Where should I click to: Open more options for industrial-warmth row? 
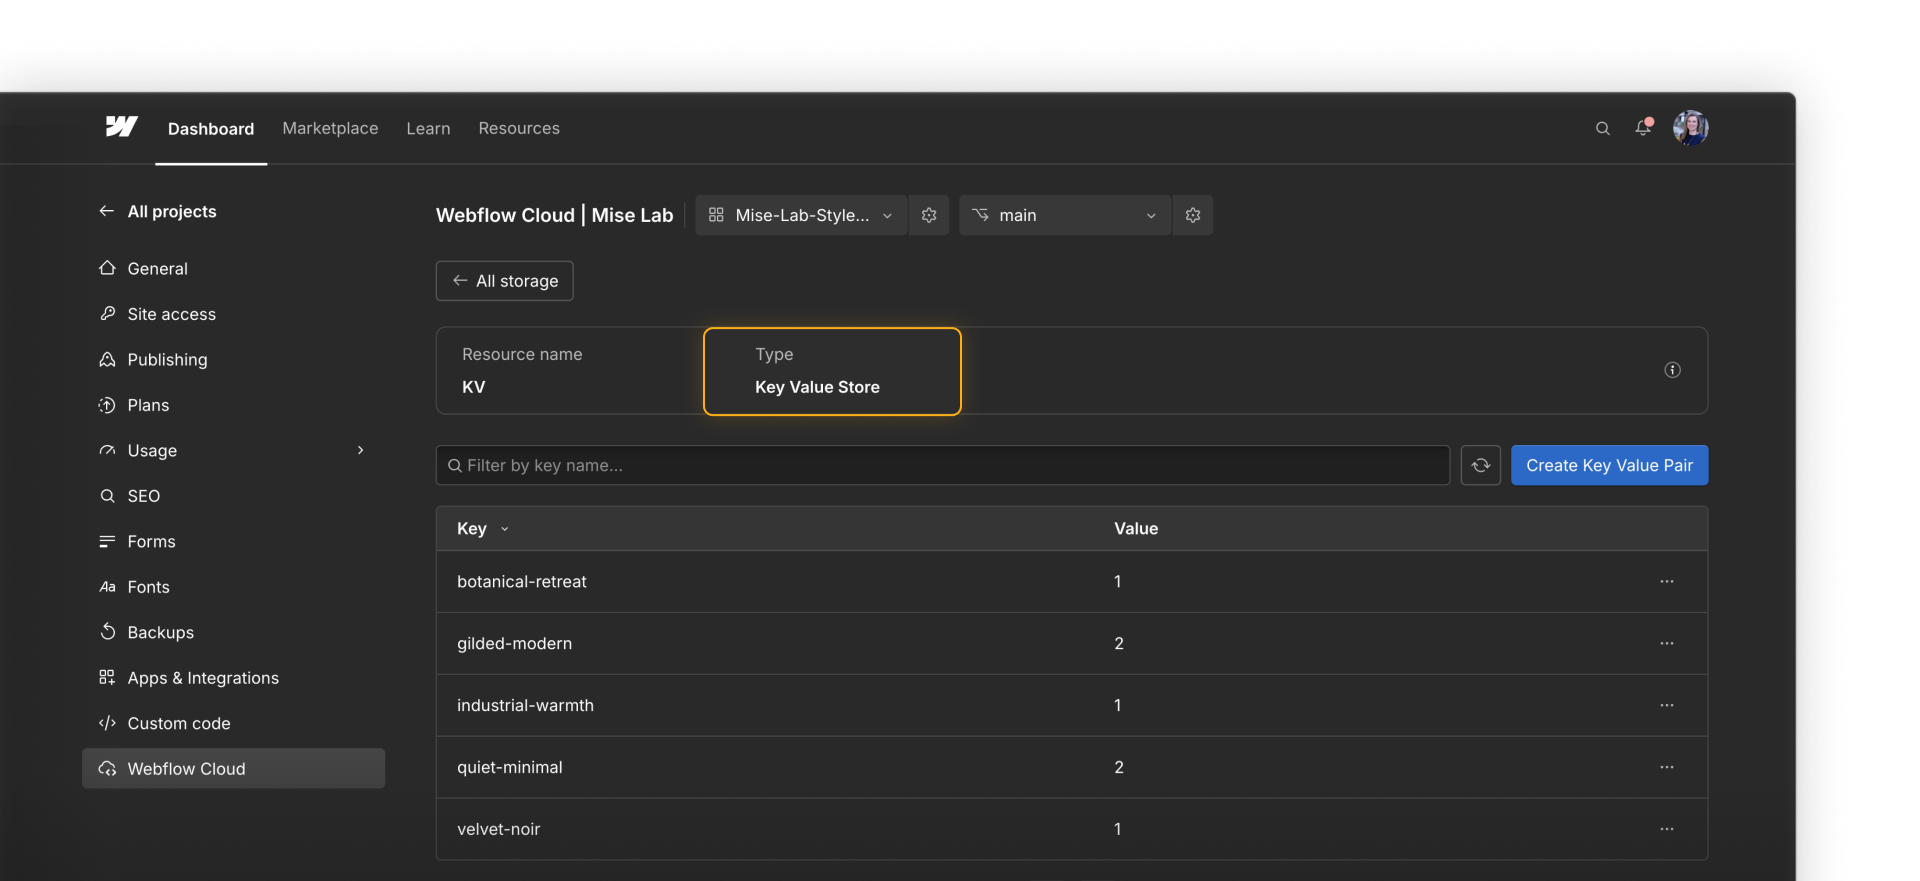tap(1667, 705)
